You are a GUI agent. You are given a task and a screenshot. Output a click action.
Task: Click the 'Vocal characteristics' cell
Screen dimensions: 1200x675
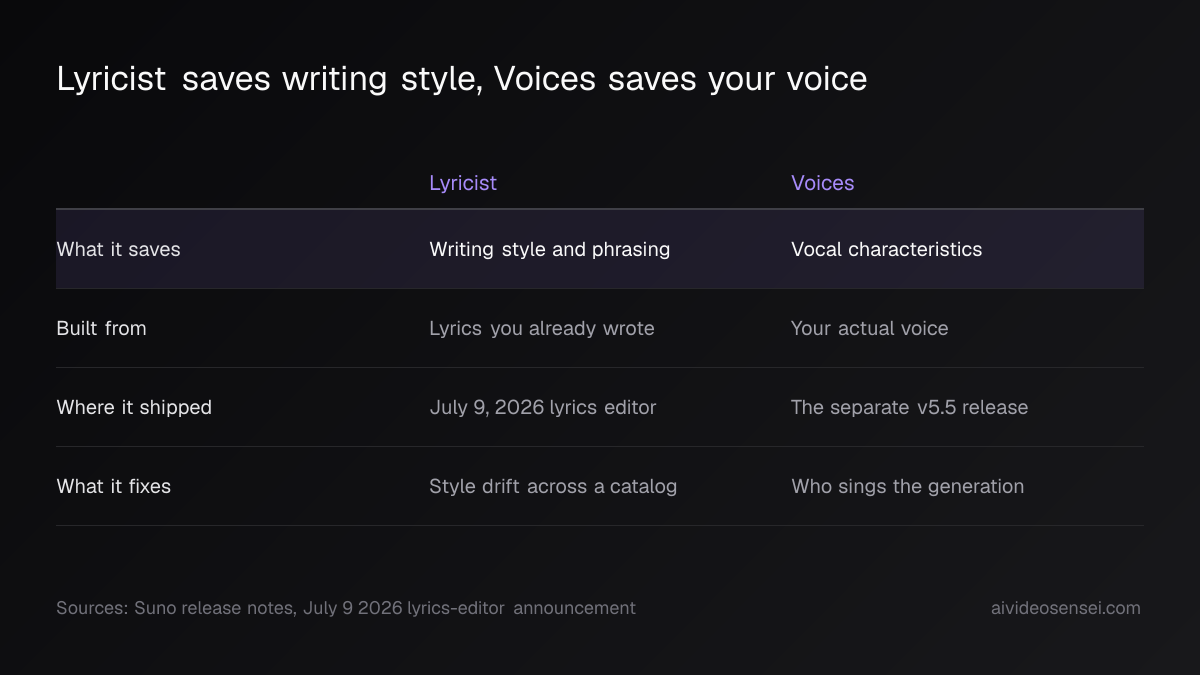pos(887,249)
